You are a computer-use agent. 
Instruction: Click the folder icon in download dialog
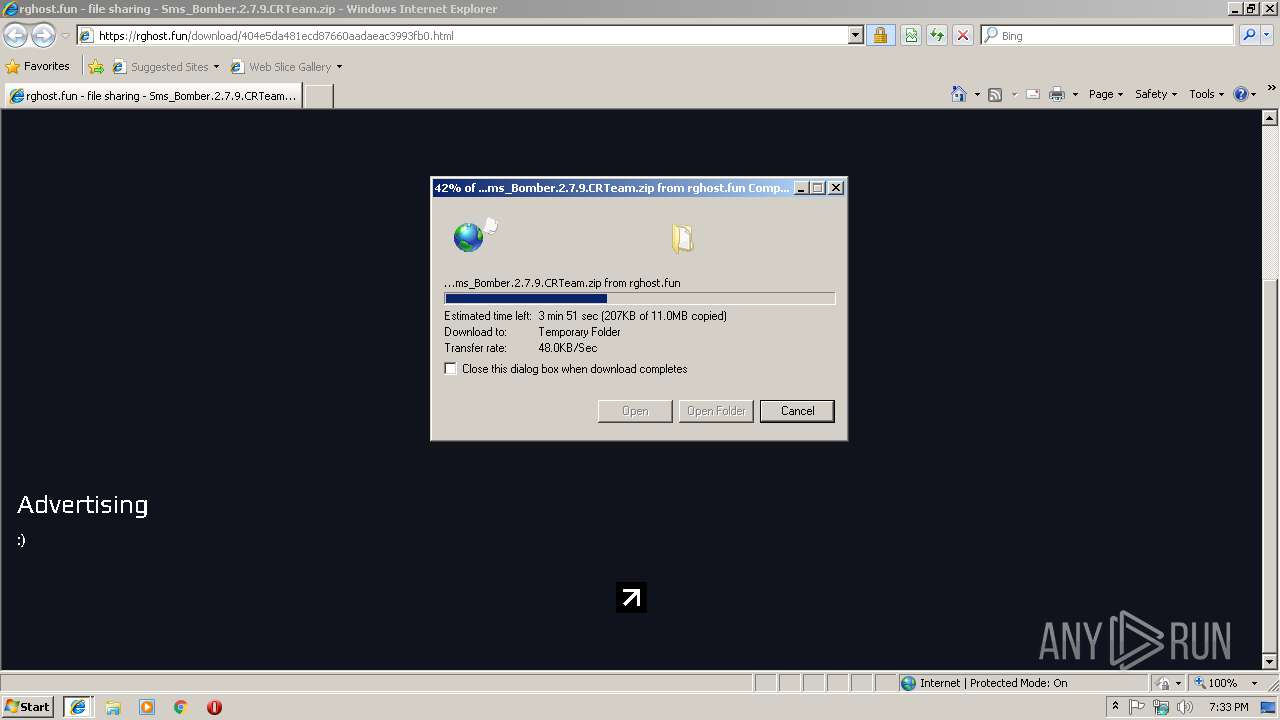pos(683,238)
